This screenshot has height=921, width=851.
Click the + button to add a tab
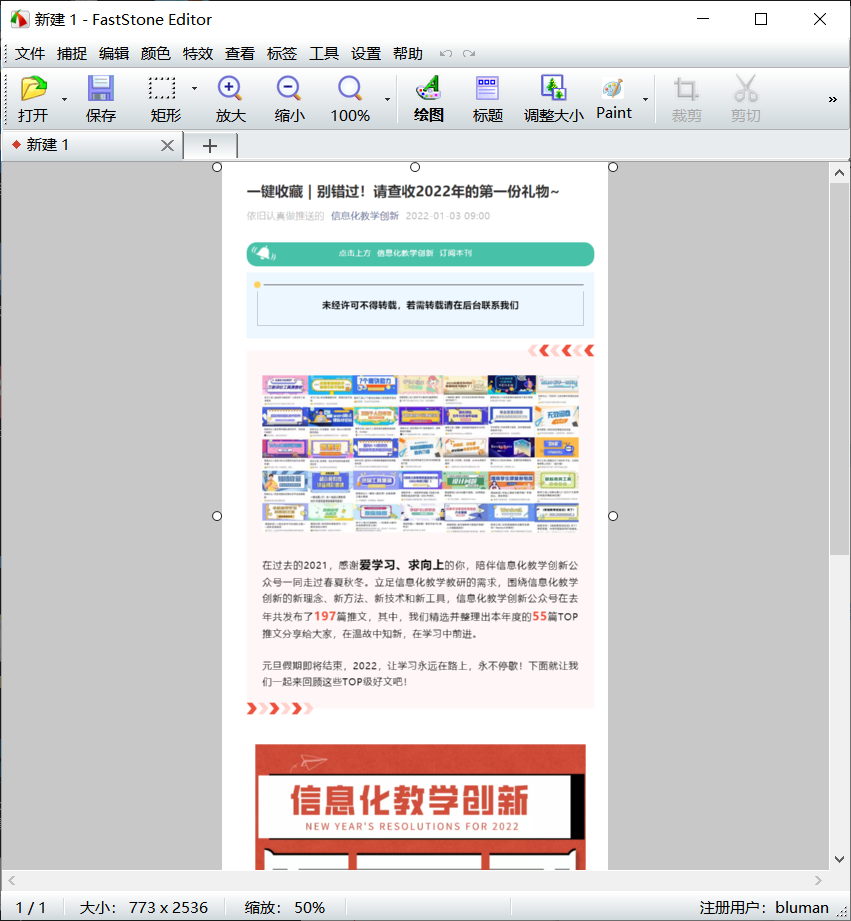click(x=210, y=144)
